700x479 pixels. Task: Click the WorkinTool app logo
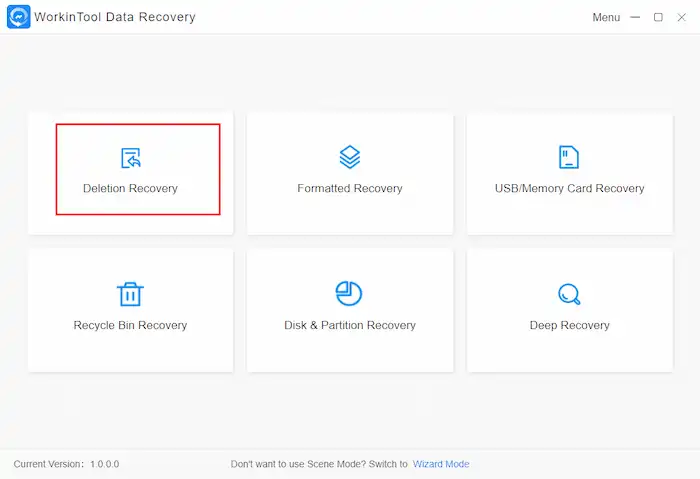click(x=18, y=17)
